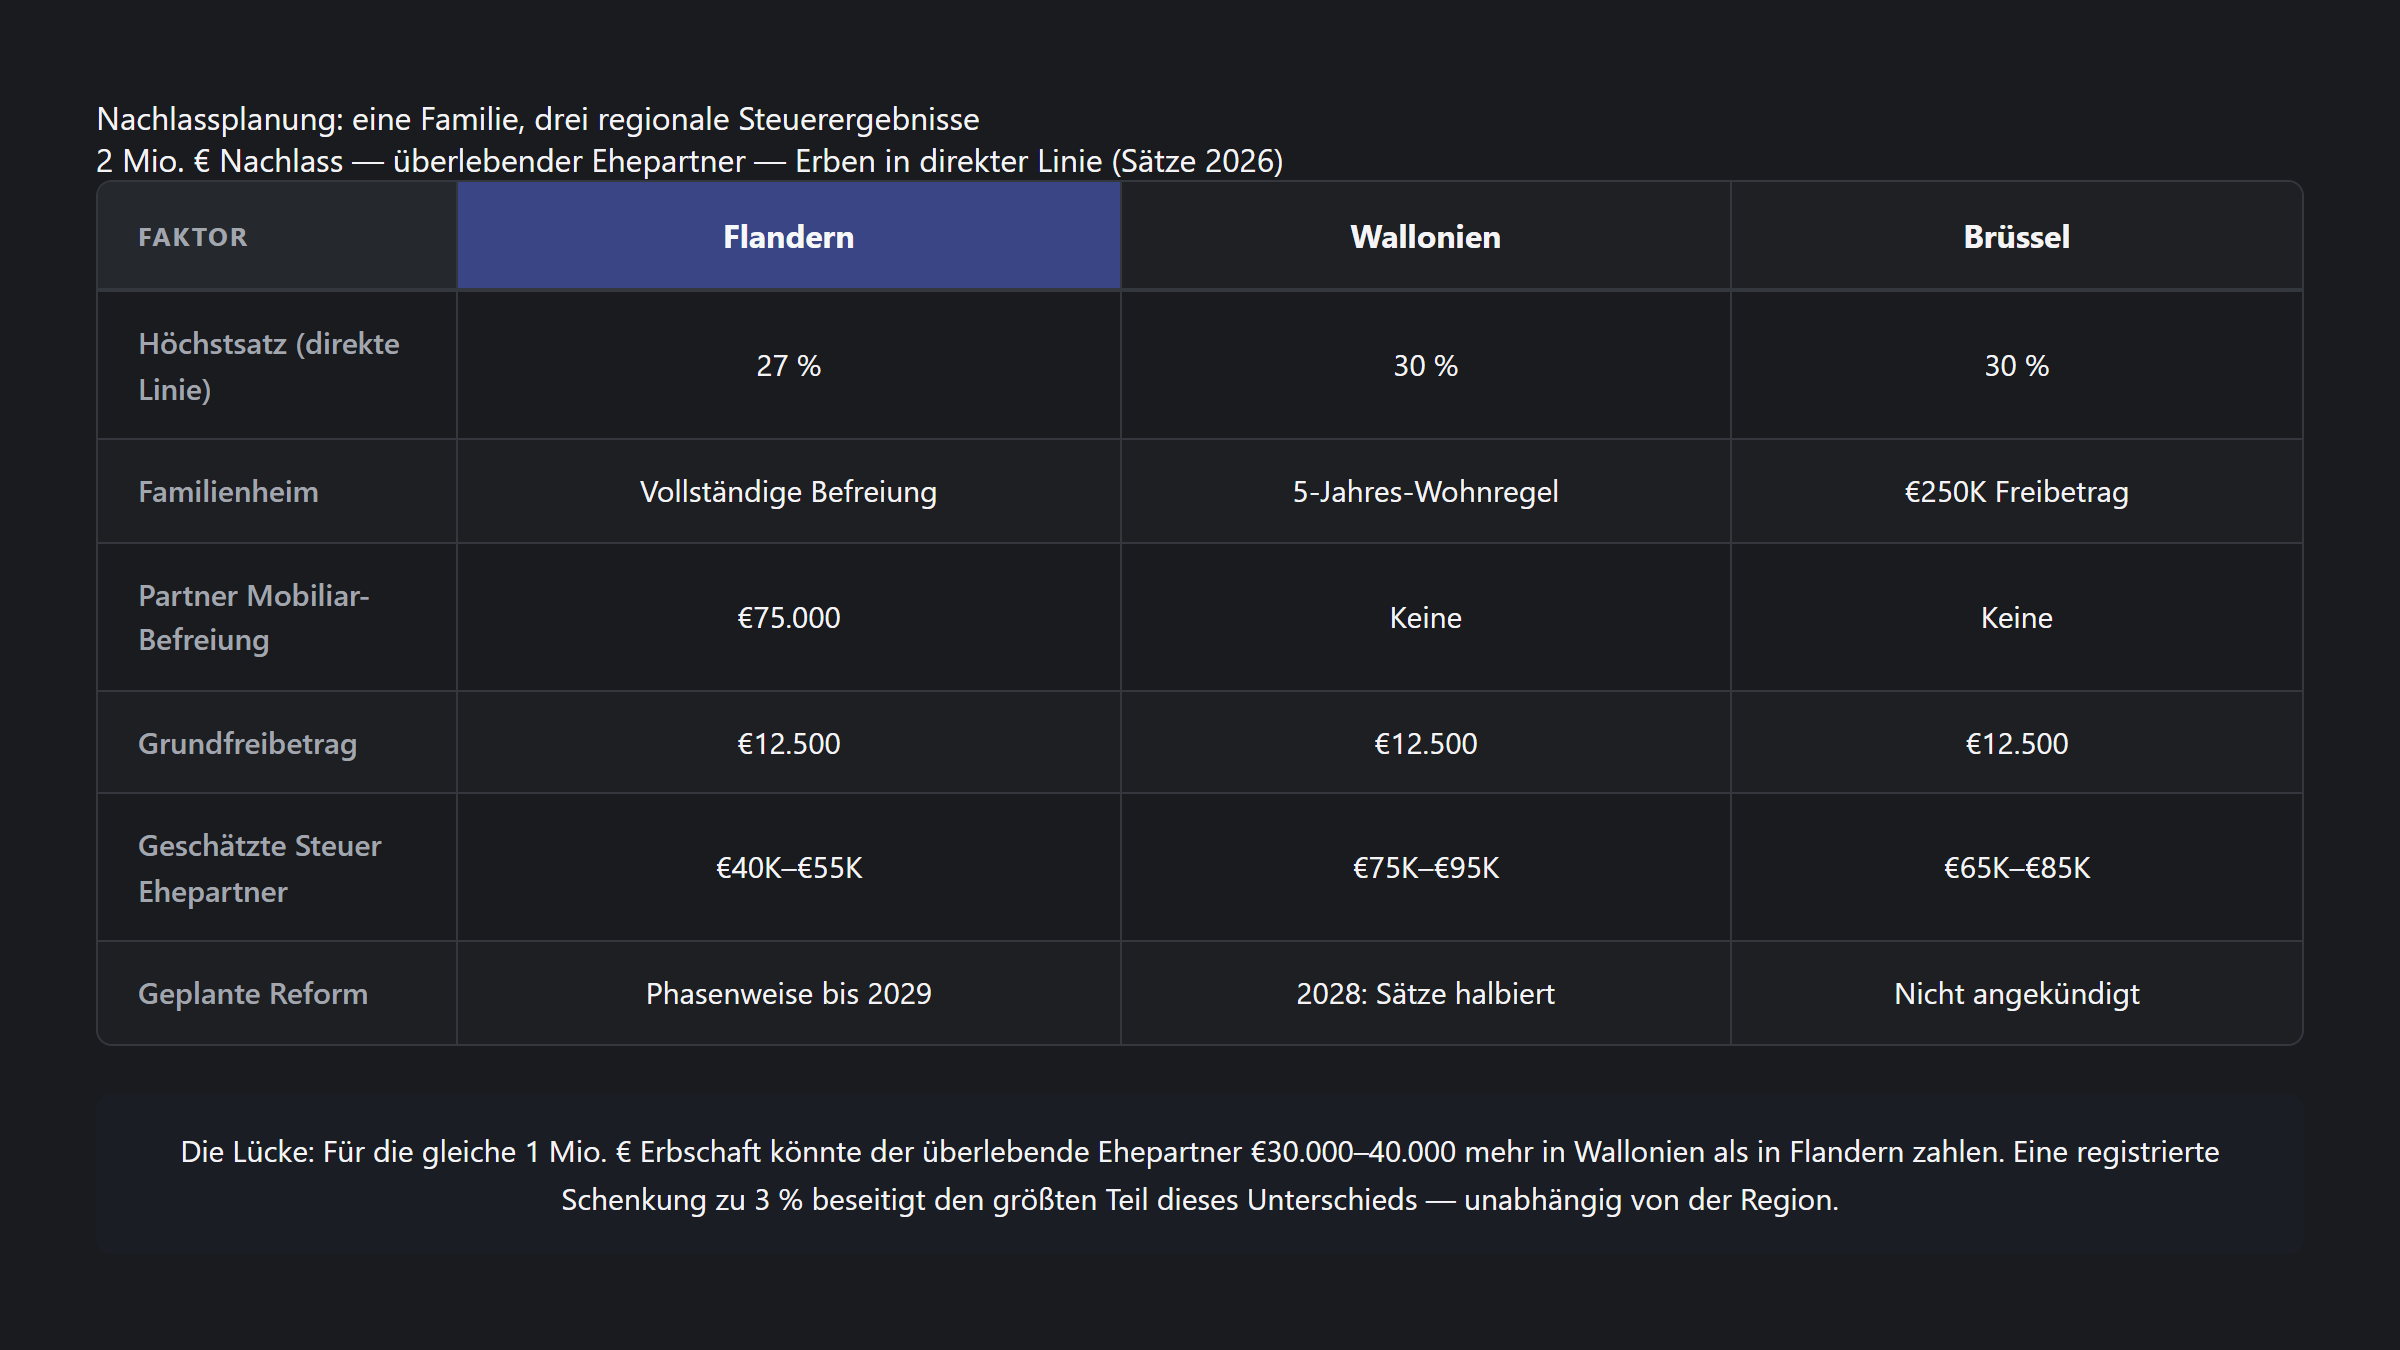Click the Nachlassplanung title text
2400x1350 pixels.
(538, 119)
